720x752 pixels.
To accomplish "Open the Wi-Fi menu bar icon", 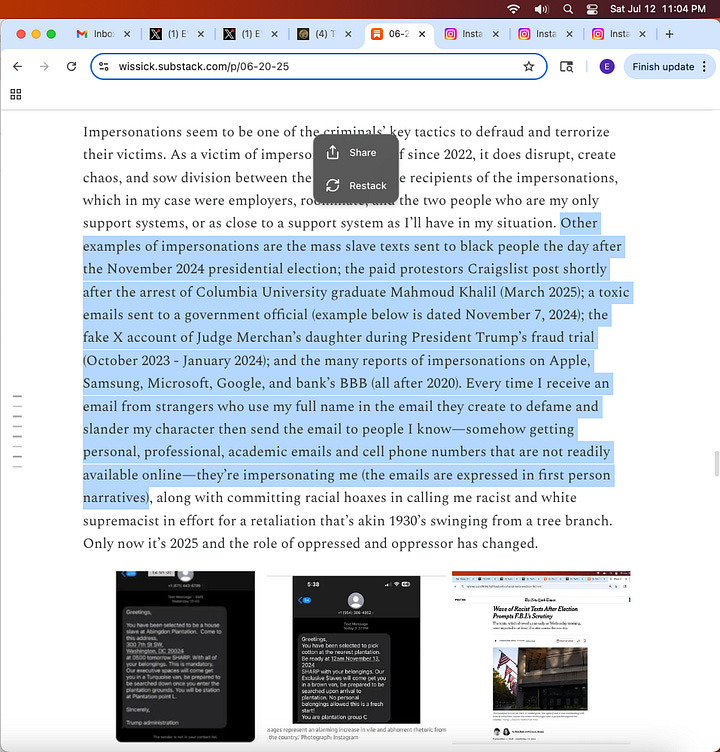I will point(514,9).
